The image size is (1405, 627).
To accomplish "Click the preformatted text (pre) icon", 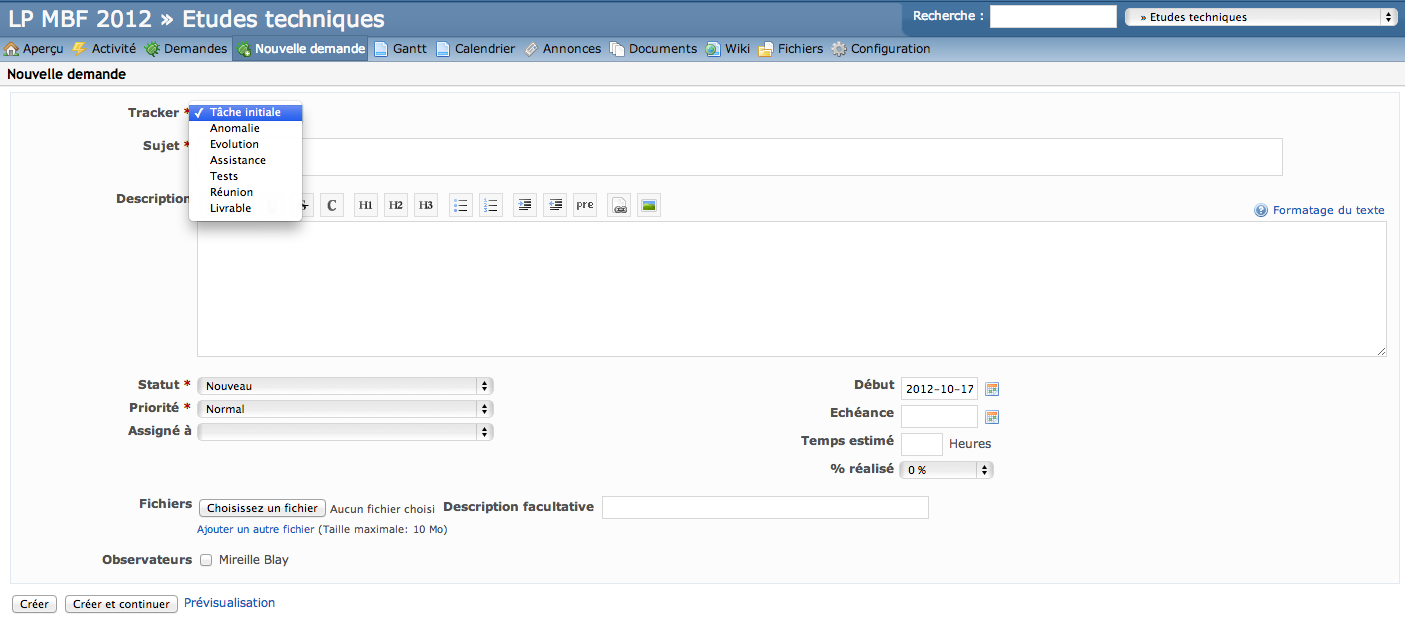I will point(585,205).
